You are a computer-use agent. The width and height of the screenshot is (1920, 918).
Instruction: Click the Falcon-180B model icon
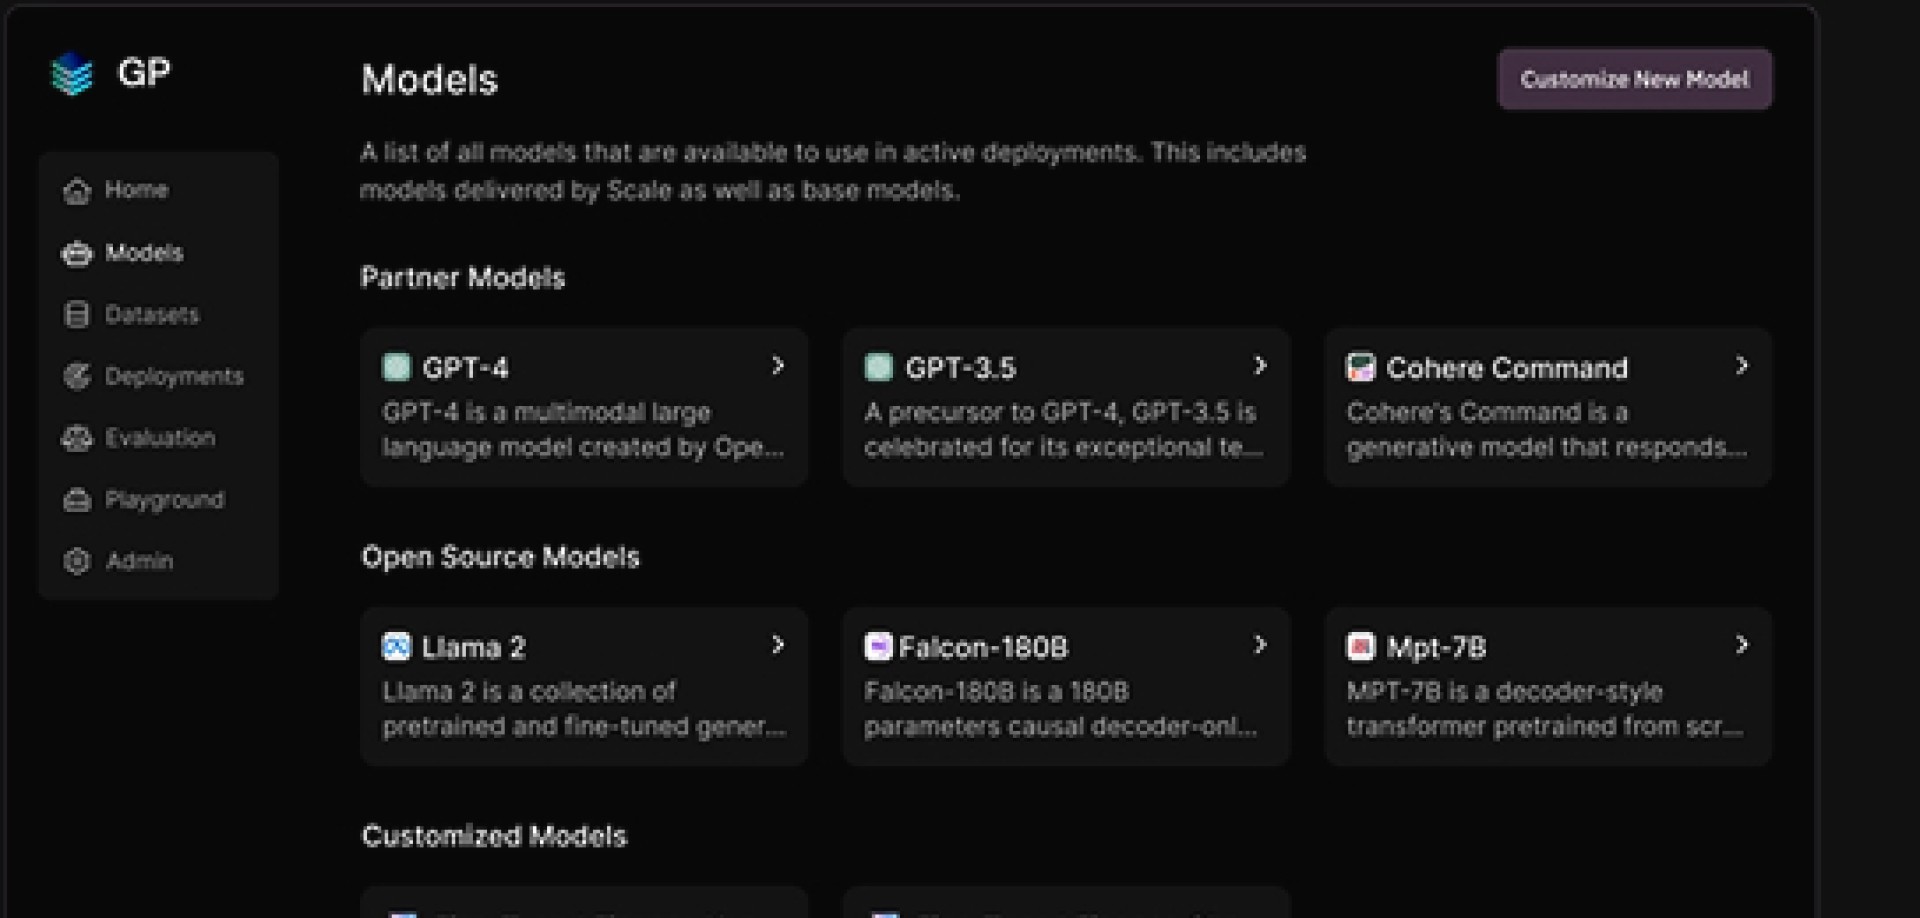(878, 647)
